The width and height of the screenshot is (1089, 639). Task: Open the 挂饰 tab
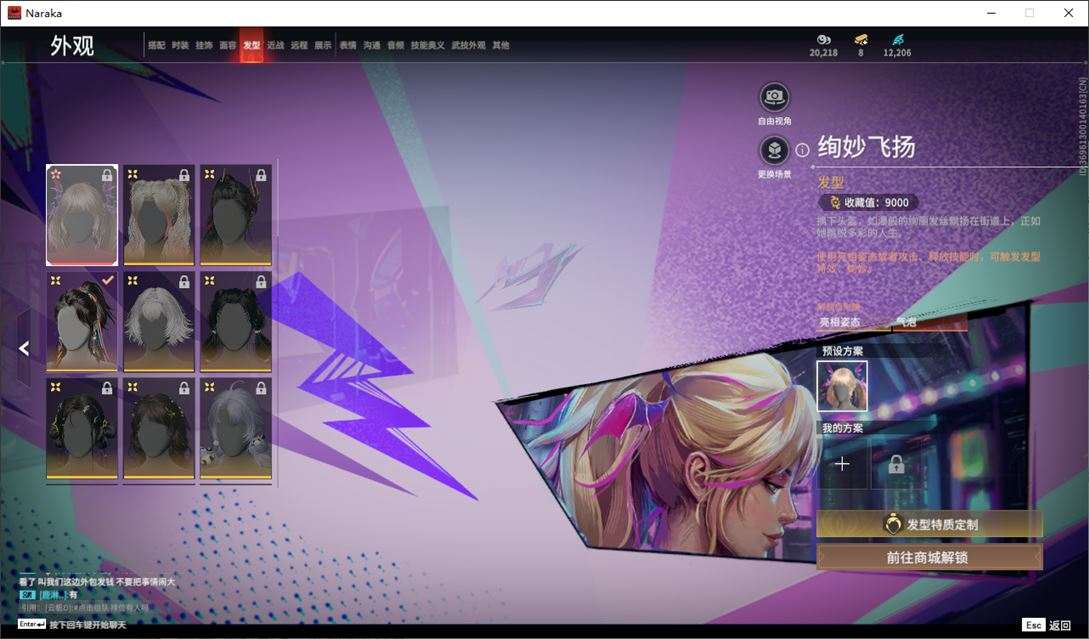click(204, 45)
